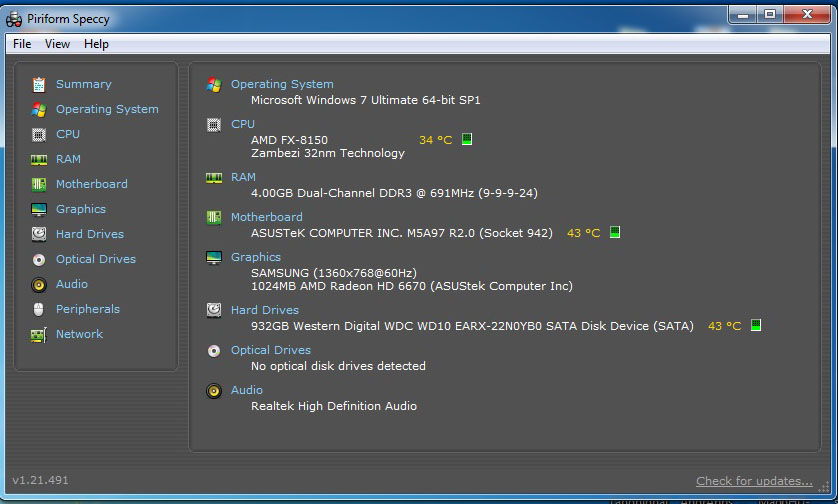Click the Motherboard icon in sidebar
Screen dimensions: 838x504
click(x=39, y=184)
